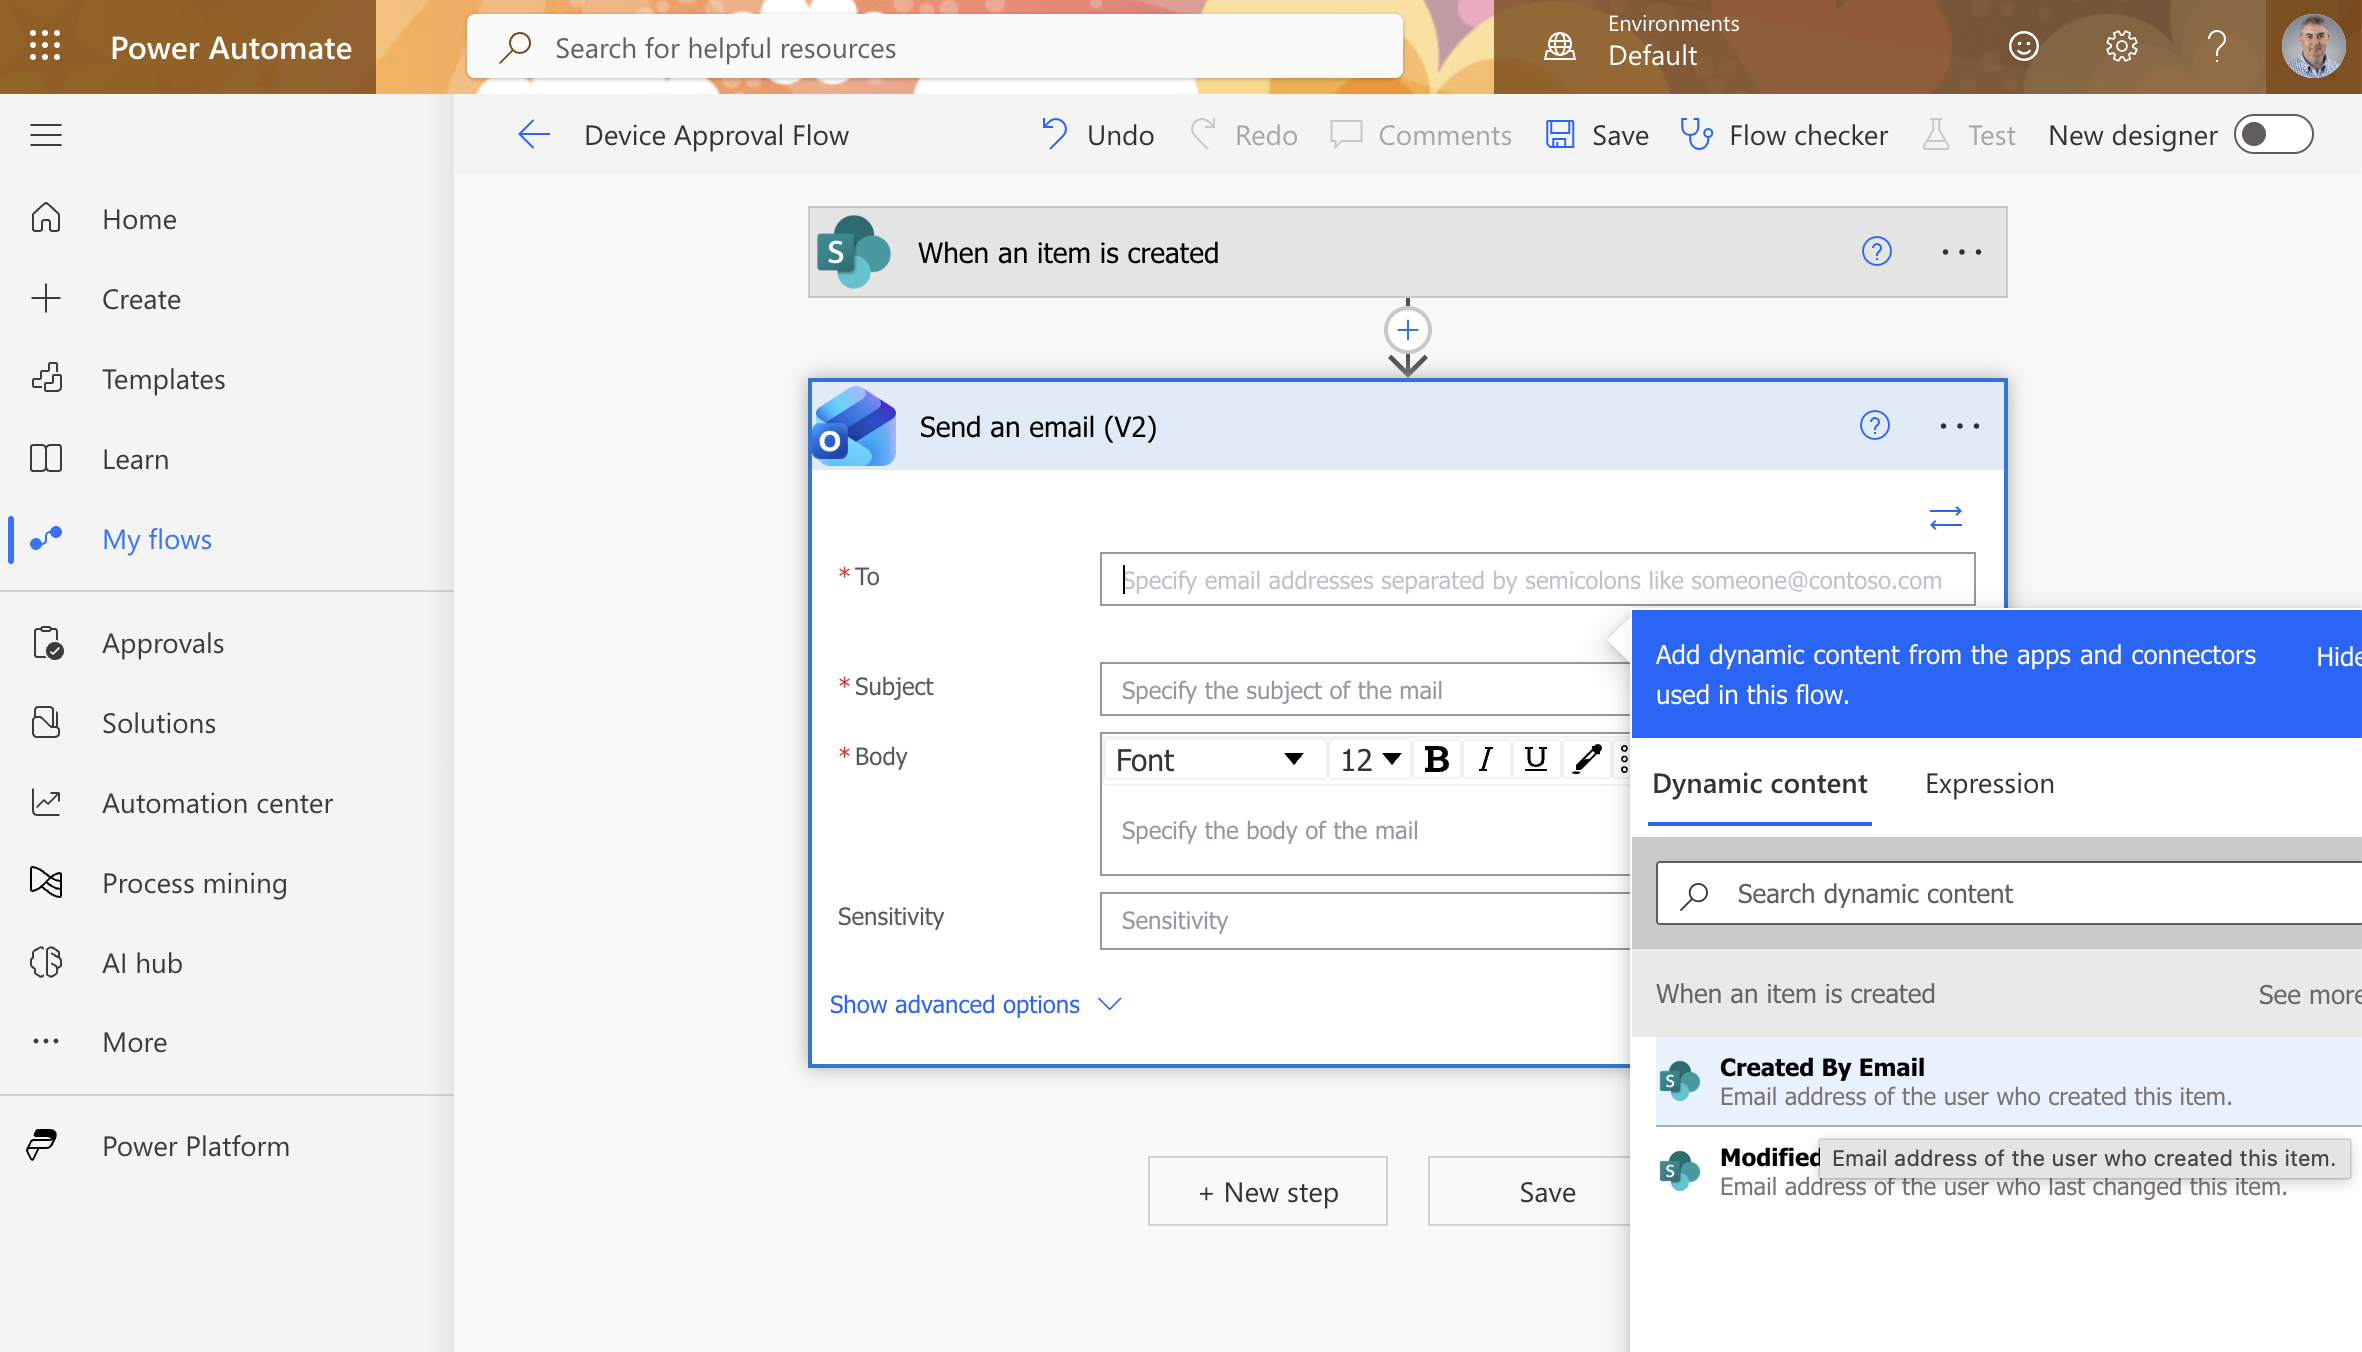This screenshot has height=1352, width=2362.
Task: Click the Save button below the flow
Action: click(1530, 1191)
